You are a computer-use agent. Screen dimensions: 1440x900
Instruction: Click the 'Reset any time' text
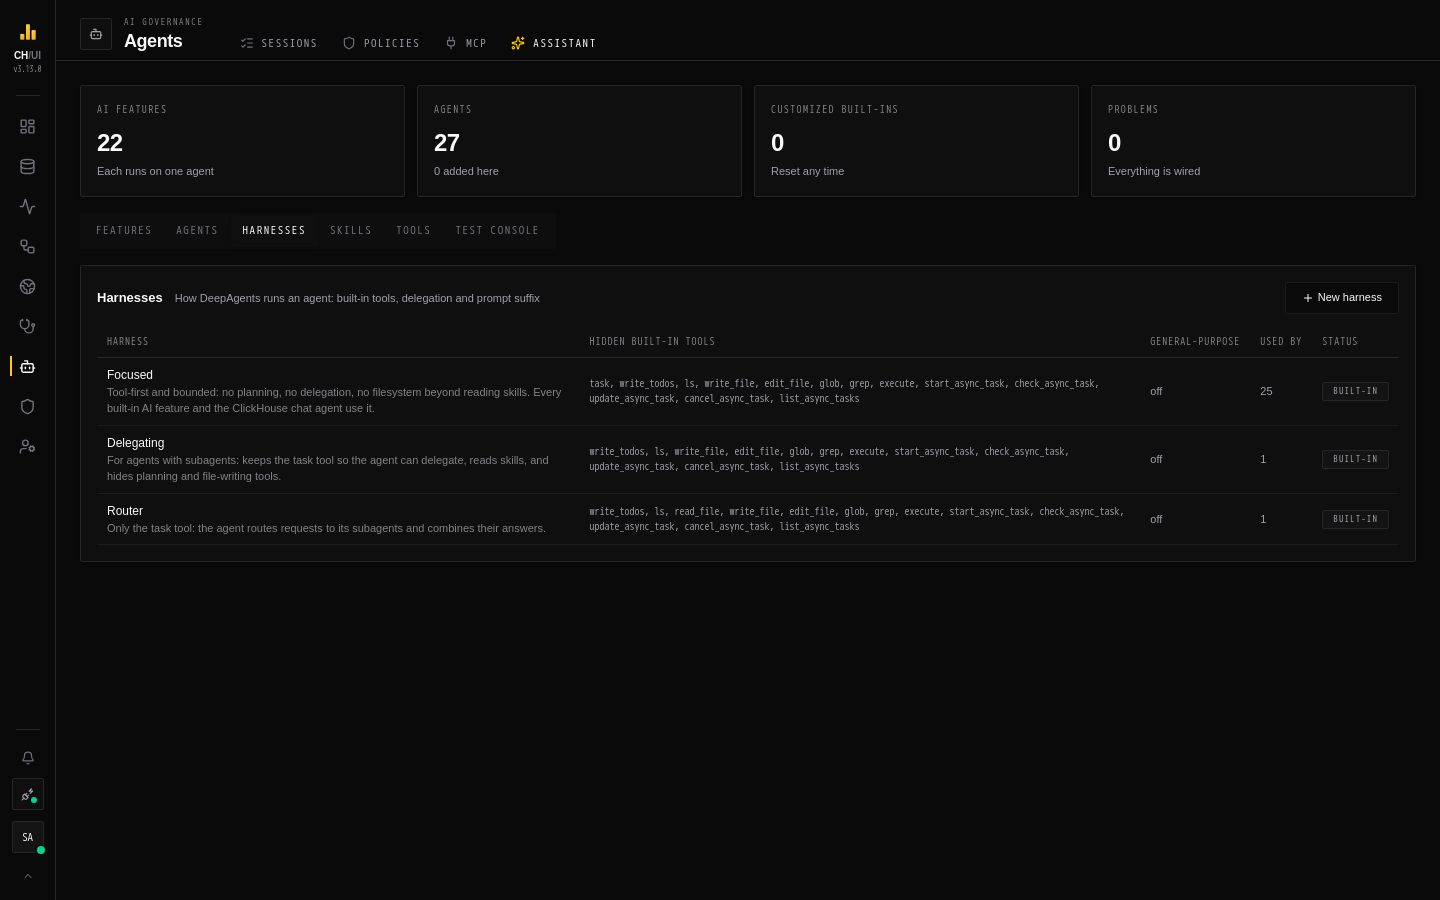tap(807, 171)
